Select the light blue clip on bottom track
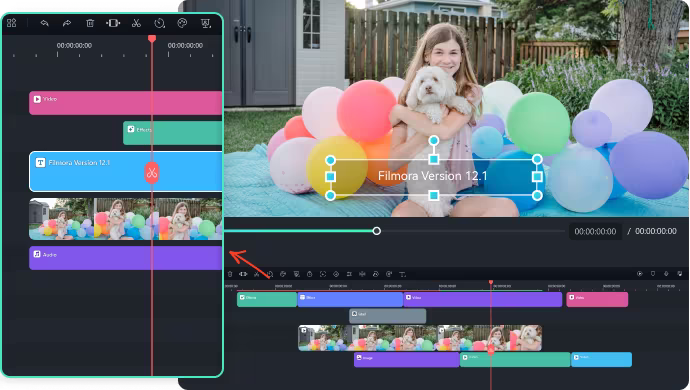The height and width of the screenshot is (390, 690). tap(602, 359)
